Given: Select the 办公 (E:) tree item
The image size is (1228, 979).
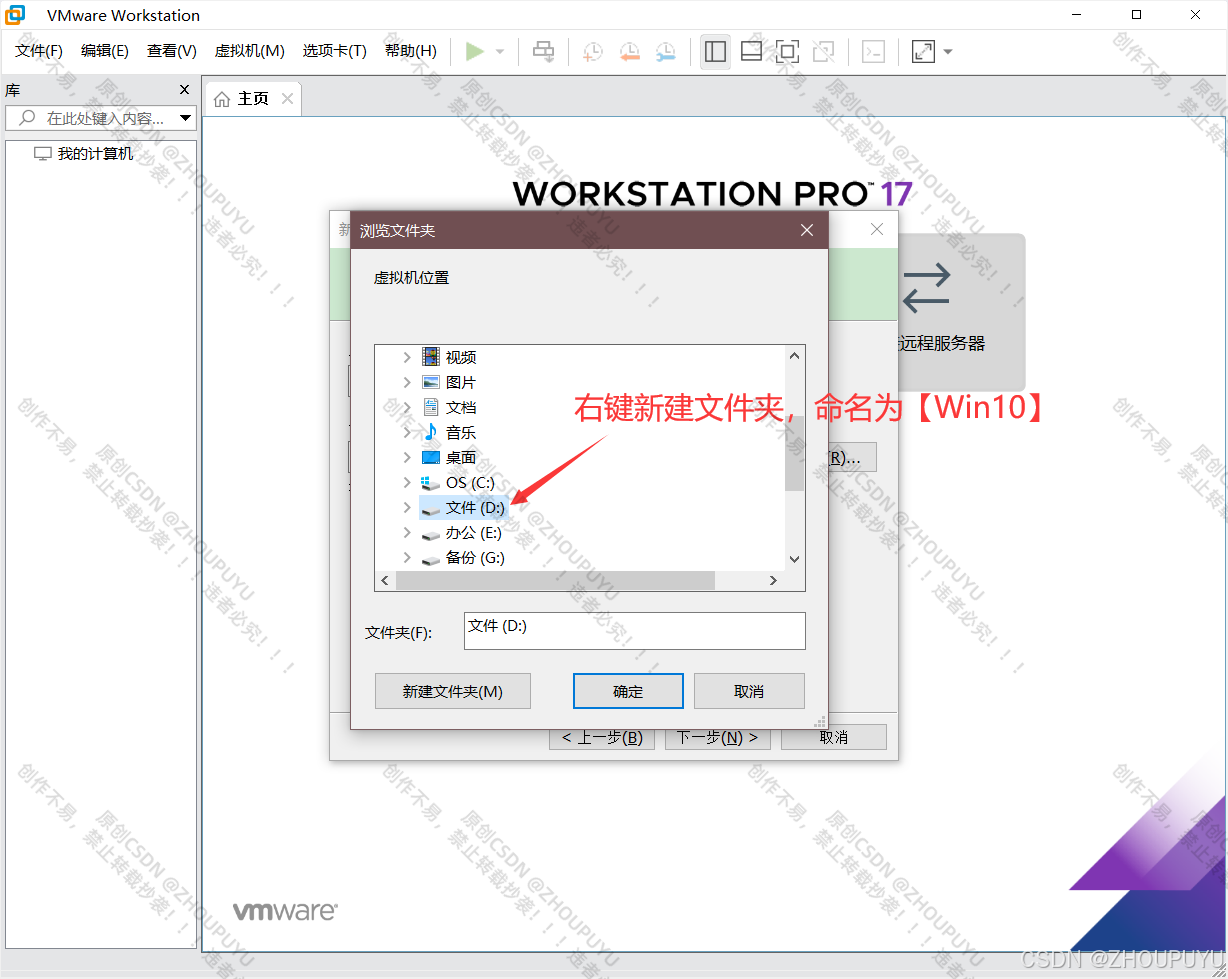Looking at the screenshot, I should click(x=462, y=533).
